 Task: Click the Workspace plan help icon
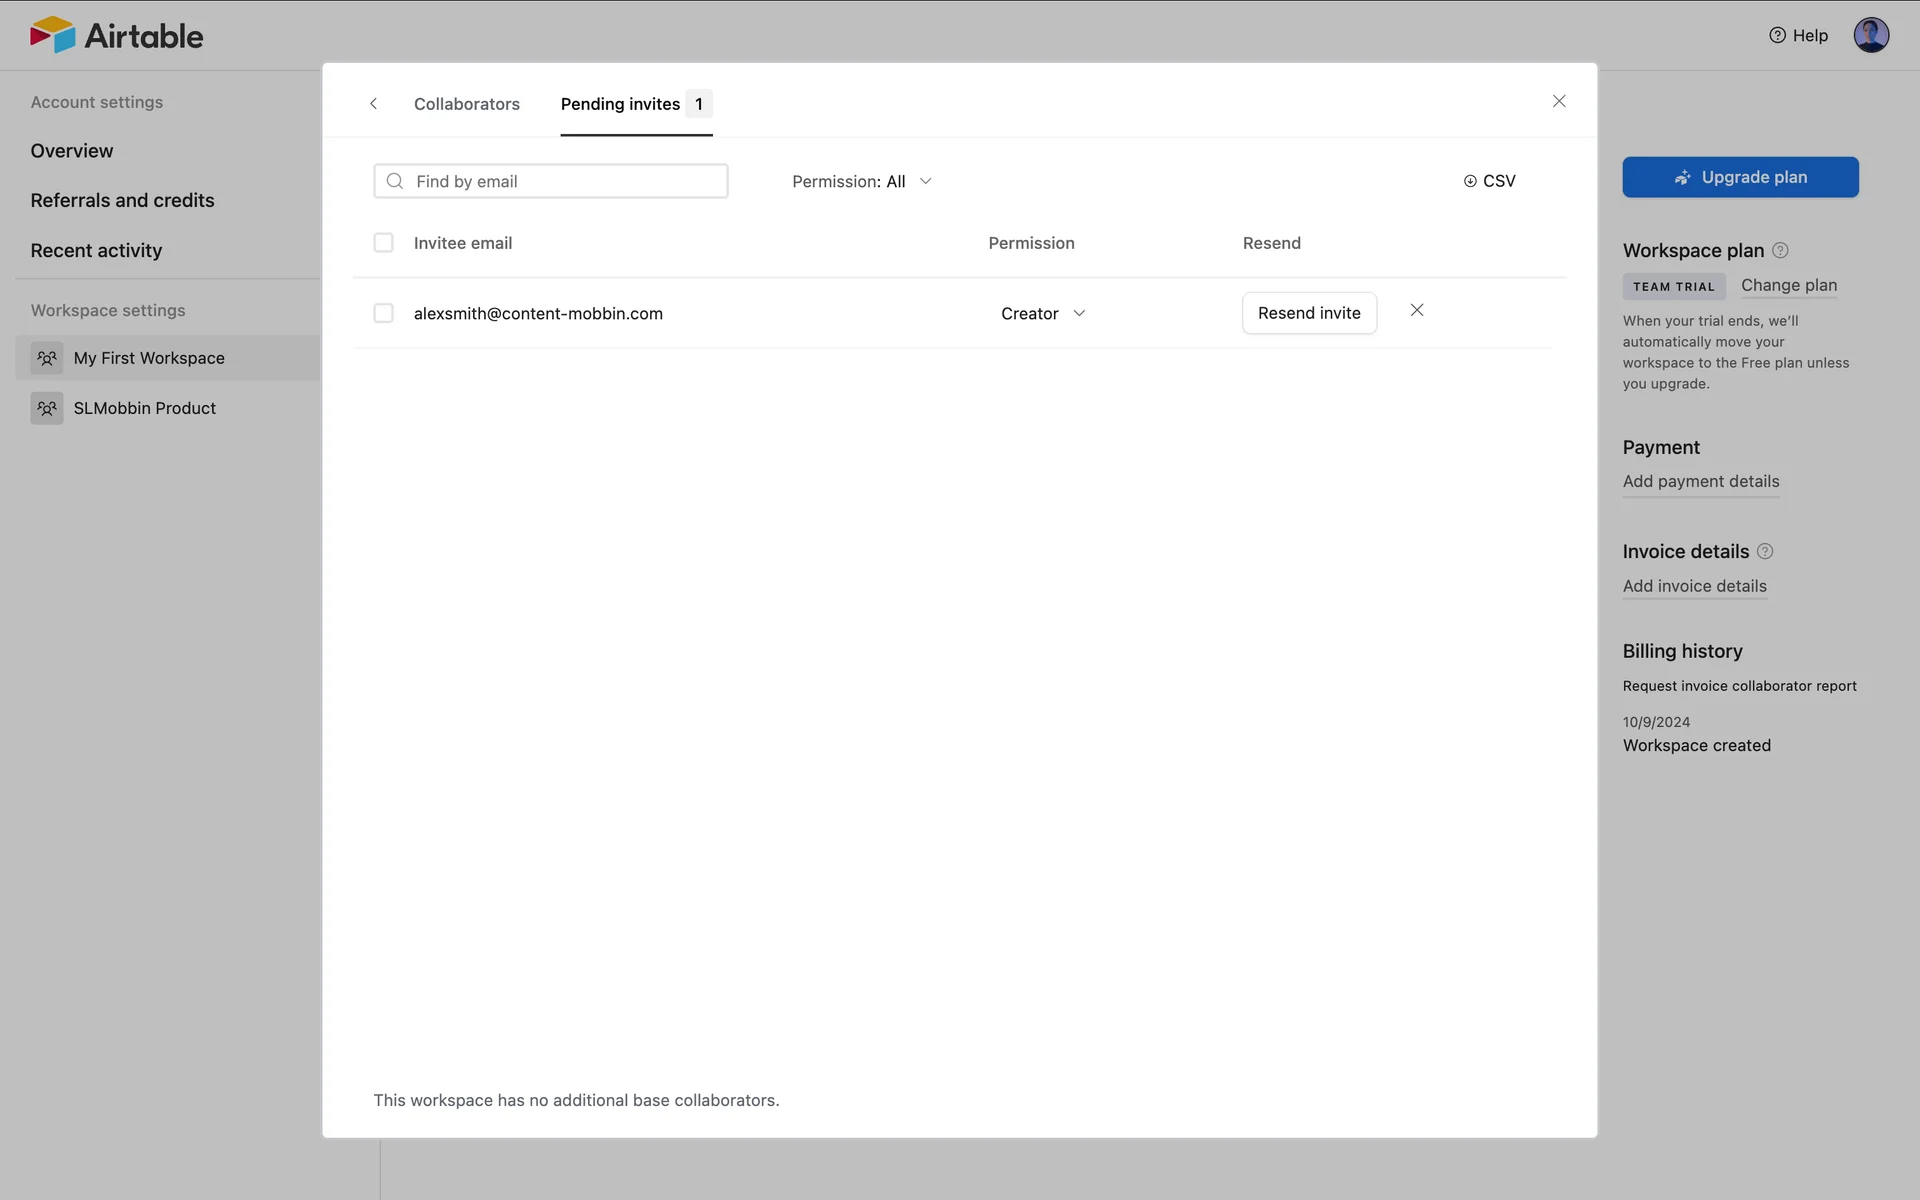pyautogui.click(x=1780, y=251)
